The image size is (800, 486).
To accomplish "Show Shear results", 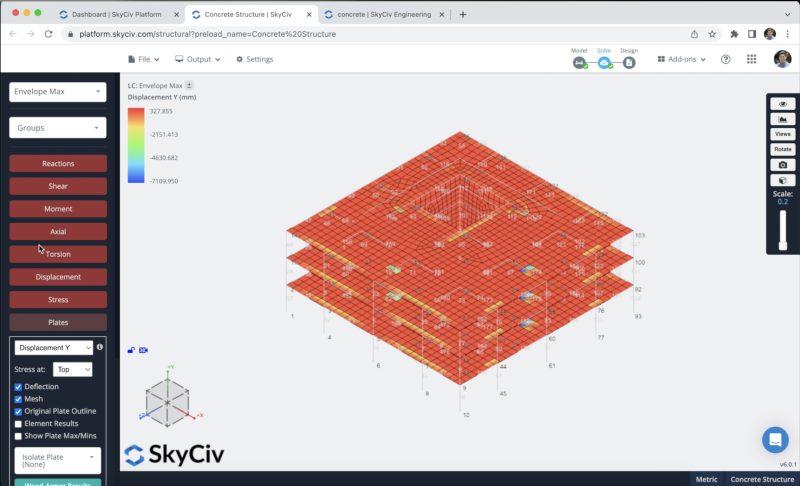I will [58, 186].
